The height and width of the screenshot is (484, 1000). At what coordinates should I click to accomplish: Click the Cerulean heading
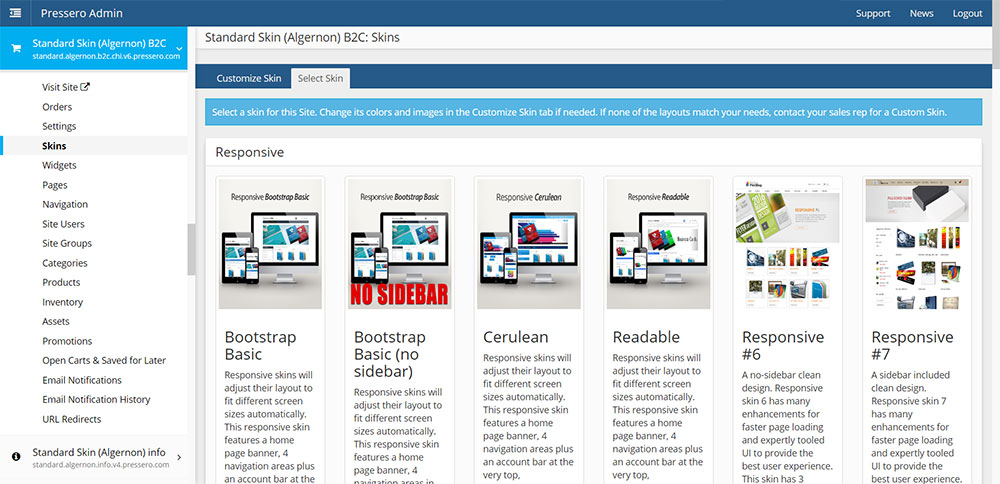tap(516, 337)
